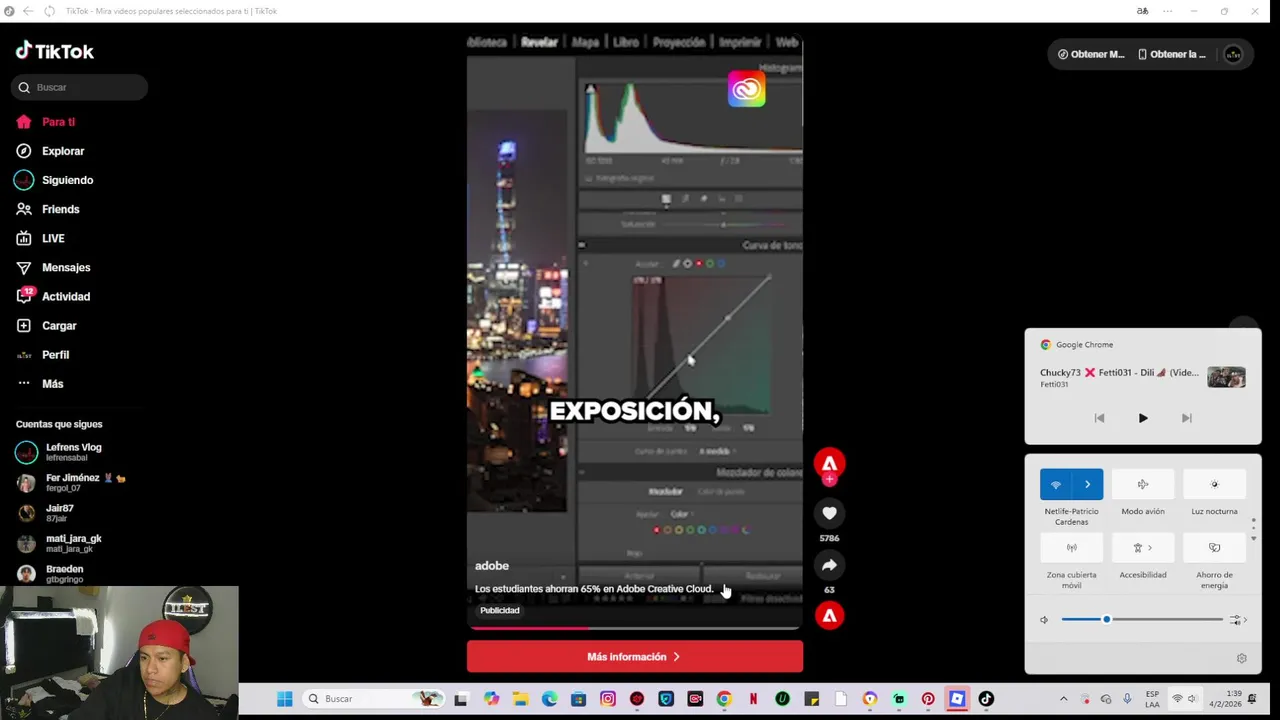This screenshot has height=720, width=1280.
Task: Open TikTok app from the taskbar
Action: tap(986, 699)
